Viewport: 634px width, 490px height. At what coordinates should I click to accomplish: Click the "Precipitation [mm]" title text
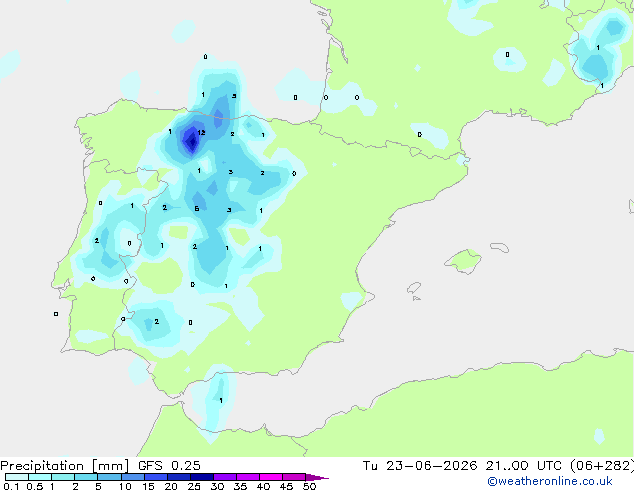64,466
